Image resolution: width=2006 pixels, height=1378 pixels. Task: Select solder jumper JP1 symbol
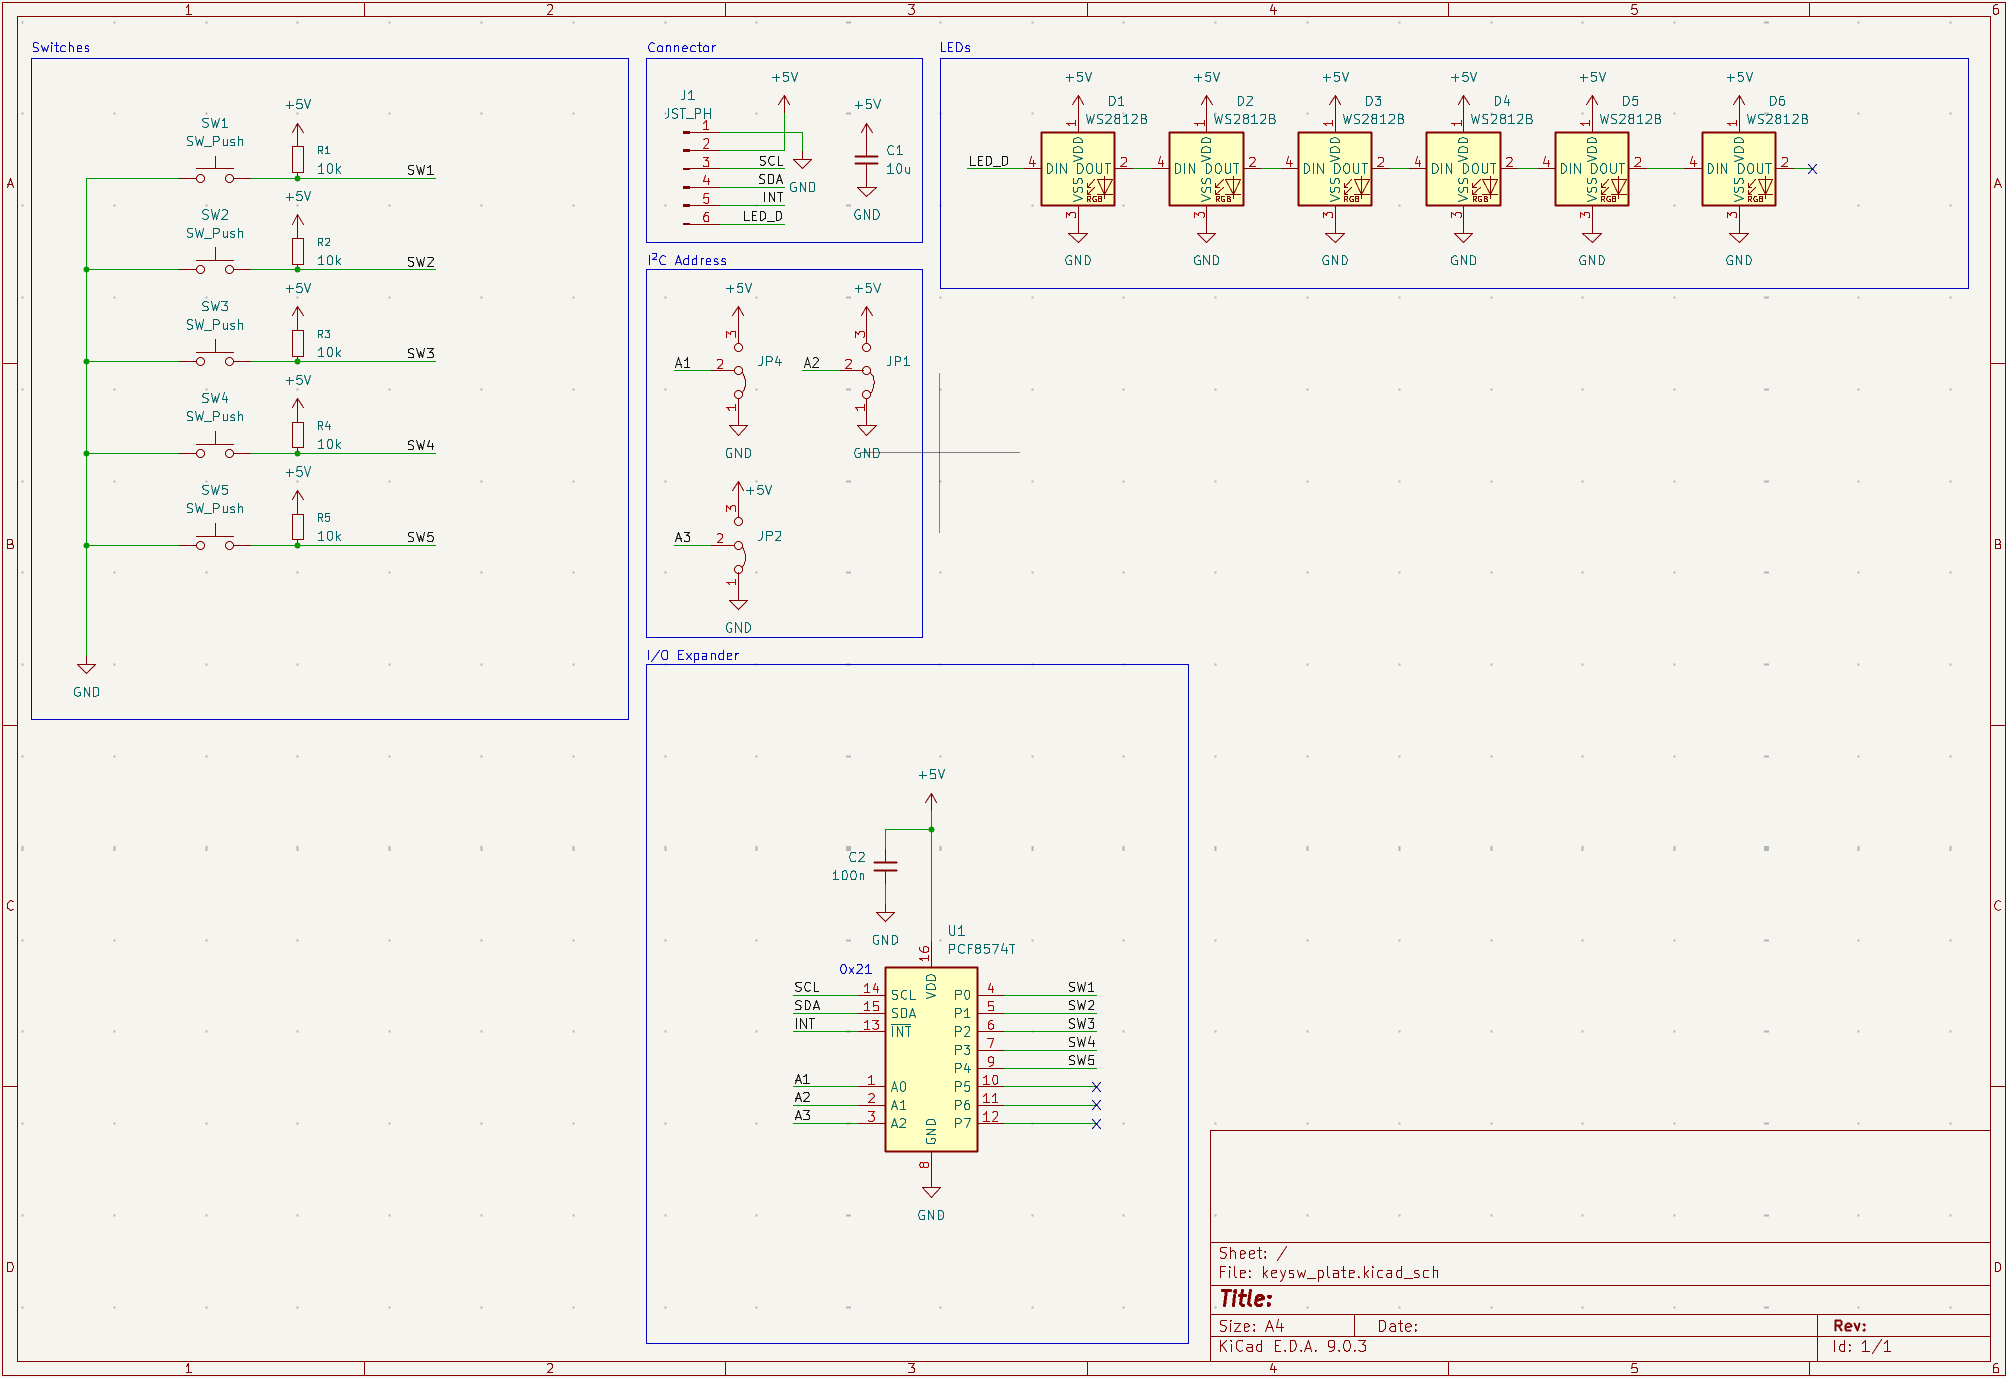867,371
